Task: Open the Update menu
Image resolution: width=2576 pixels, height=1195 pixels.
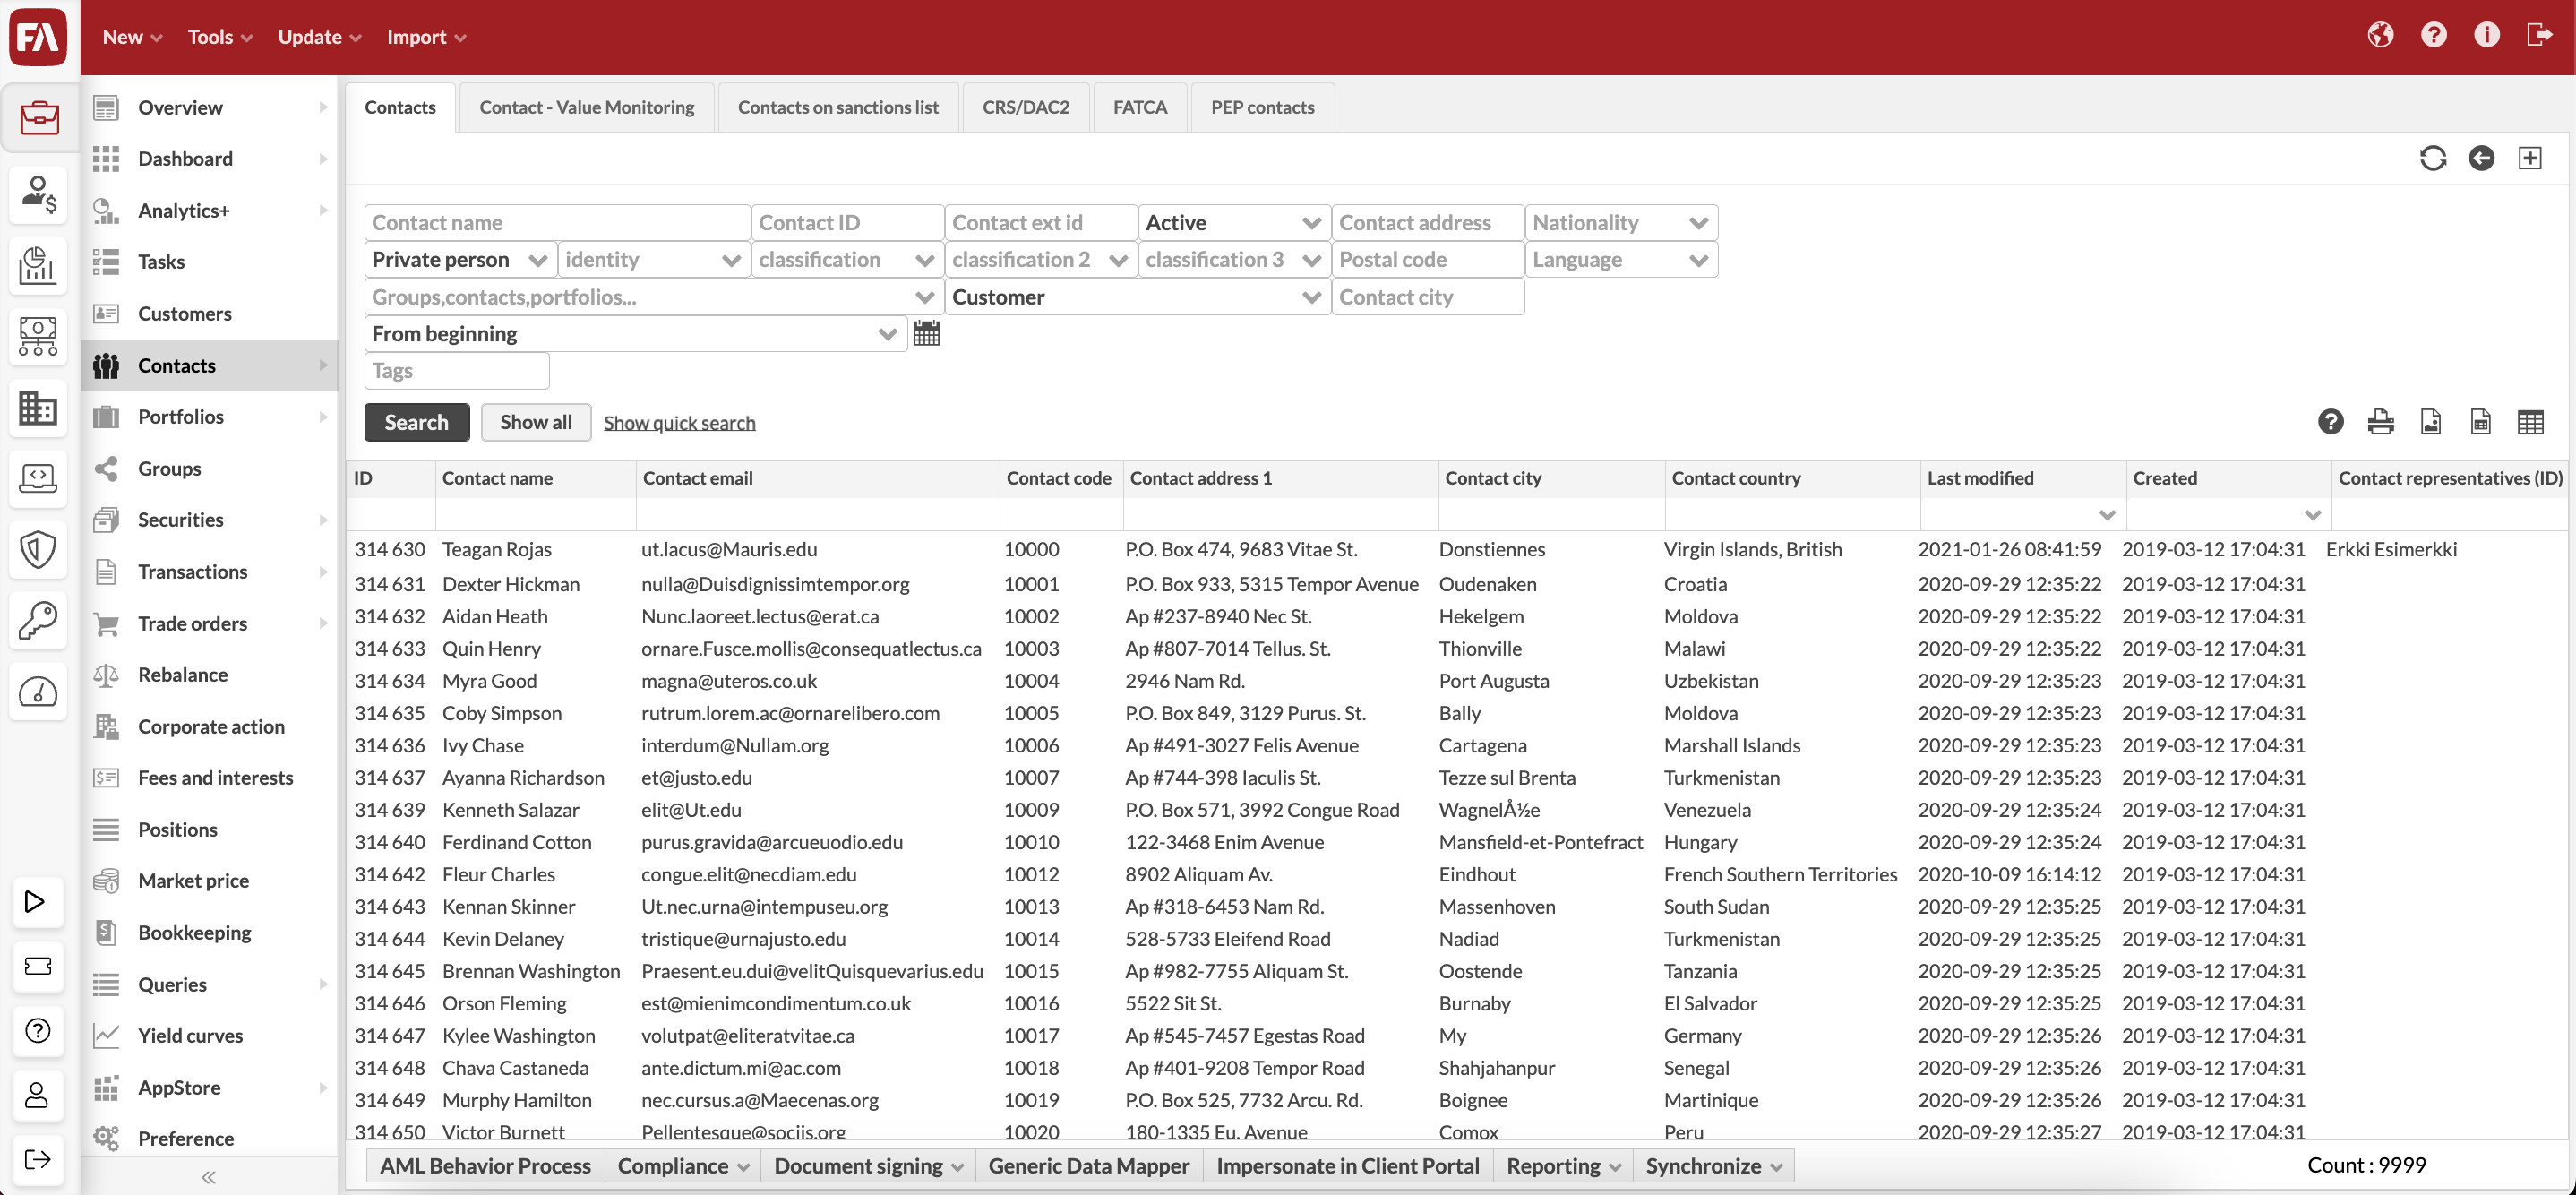Action: 319,37
